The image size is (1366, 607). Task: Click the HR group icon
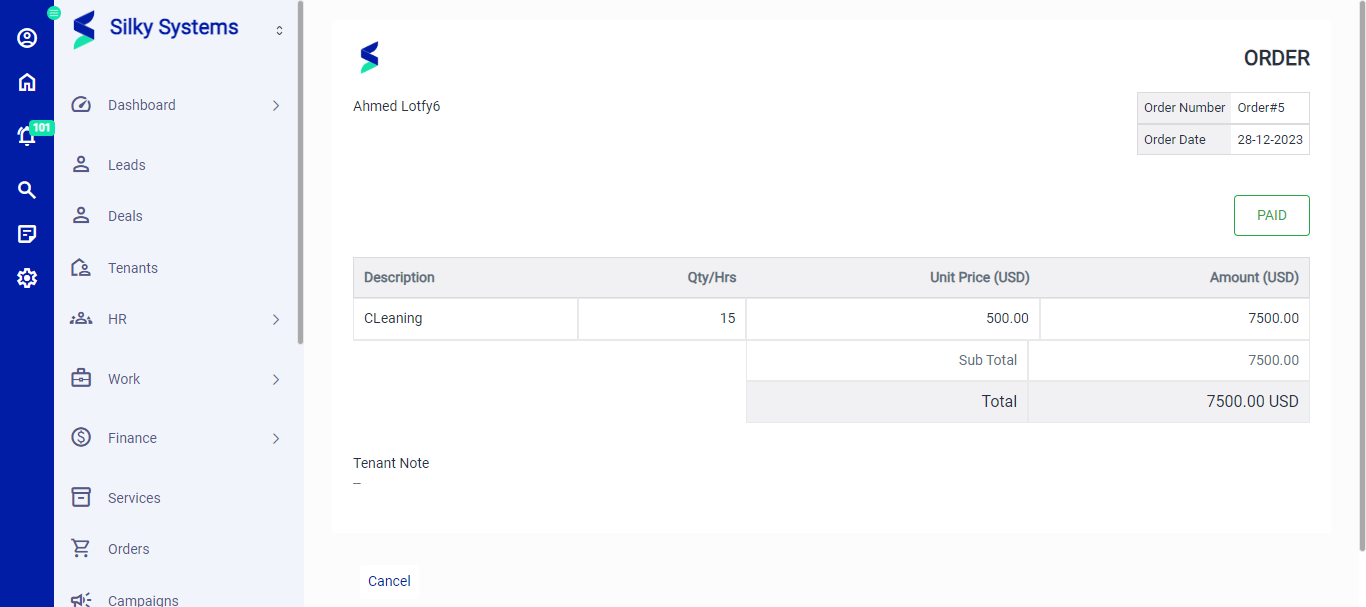[81, 319]
